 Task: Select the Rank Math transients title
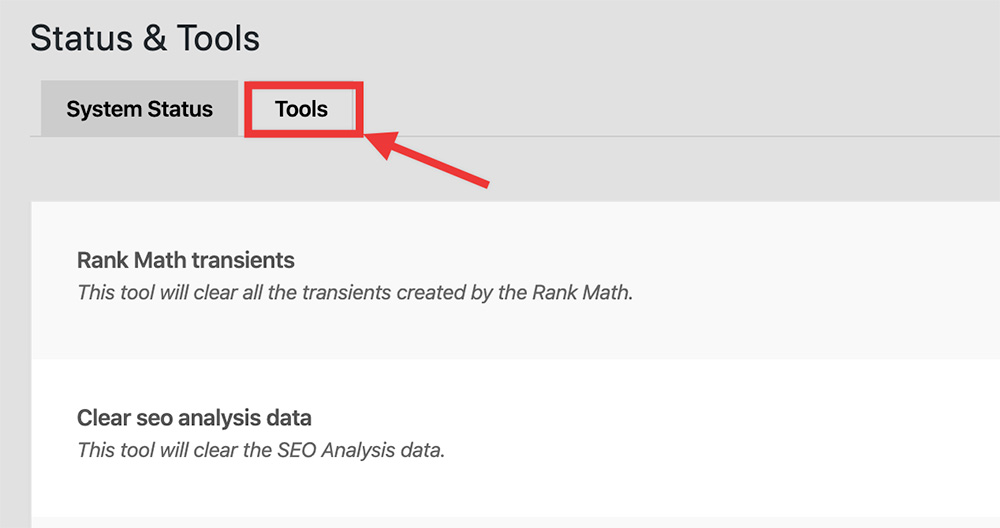(x=186, y=261)
